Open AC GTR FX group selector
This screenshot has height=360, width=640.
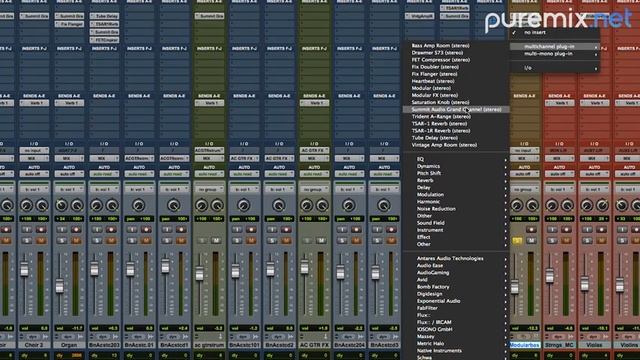click(314, 189)
